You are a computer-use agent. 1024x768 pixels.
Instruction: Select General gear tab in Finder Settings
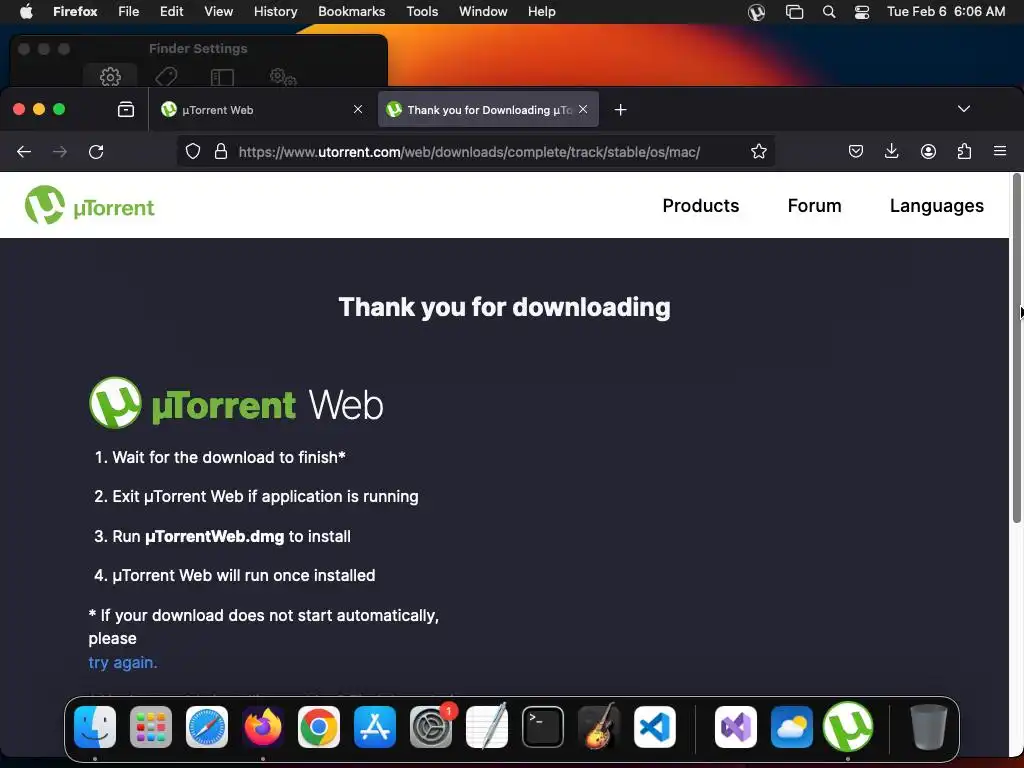coord(110,76)
